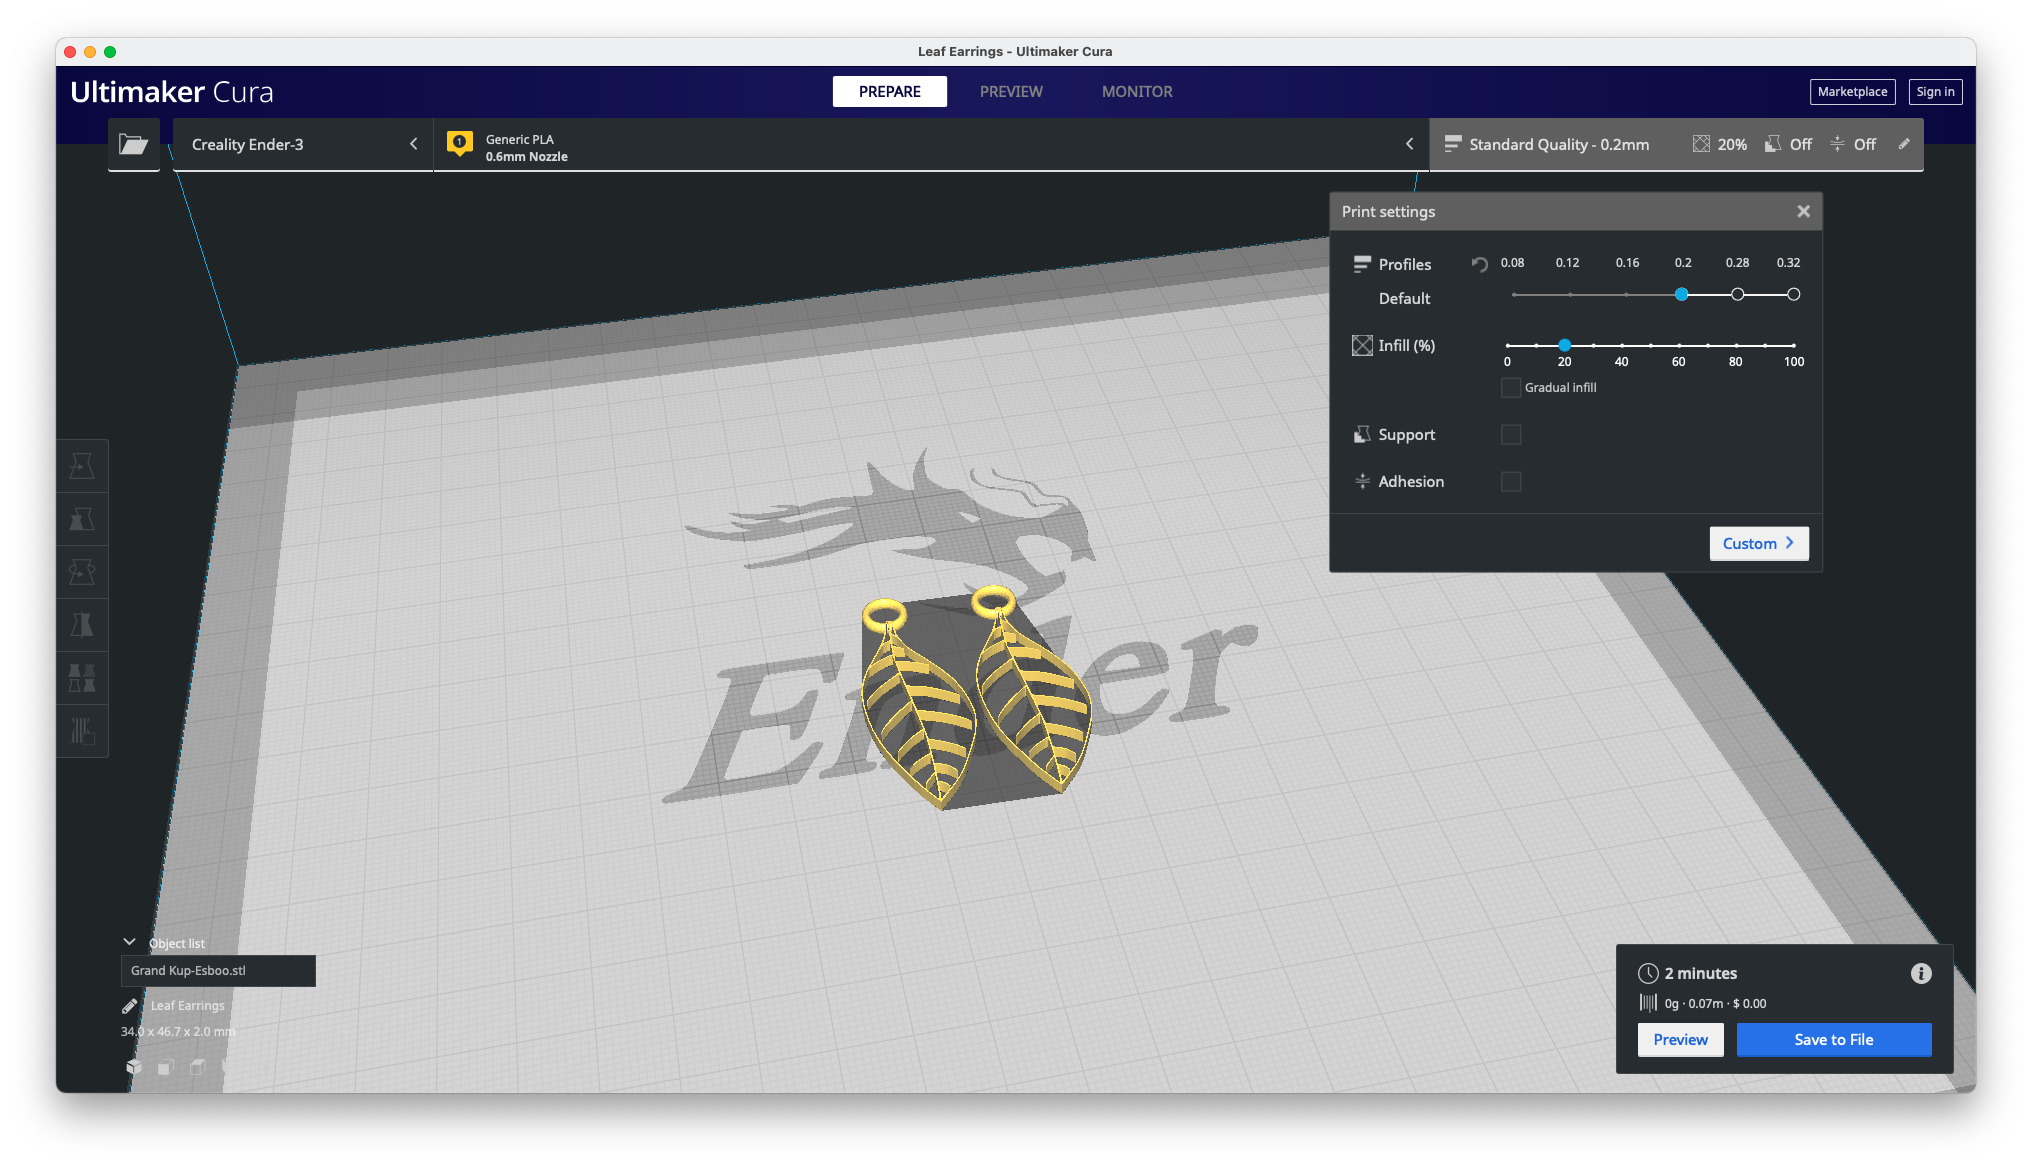The image size is (2032, 1167).
Task: Collapse the Creality Ender-3 printer panel
Action: [x=414, y=144]
